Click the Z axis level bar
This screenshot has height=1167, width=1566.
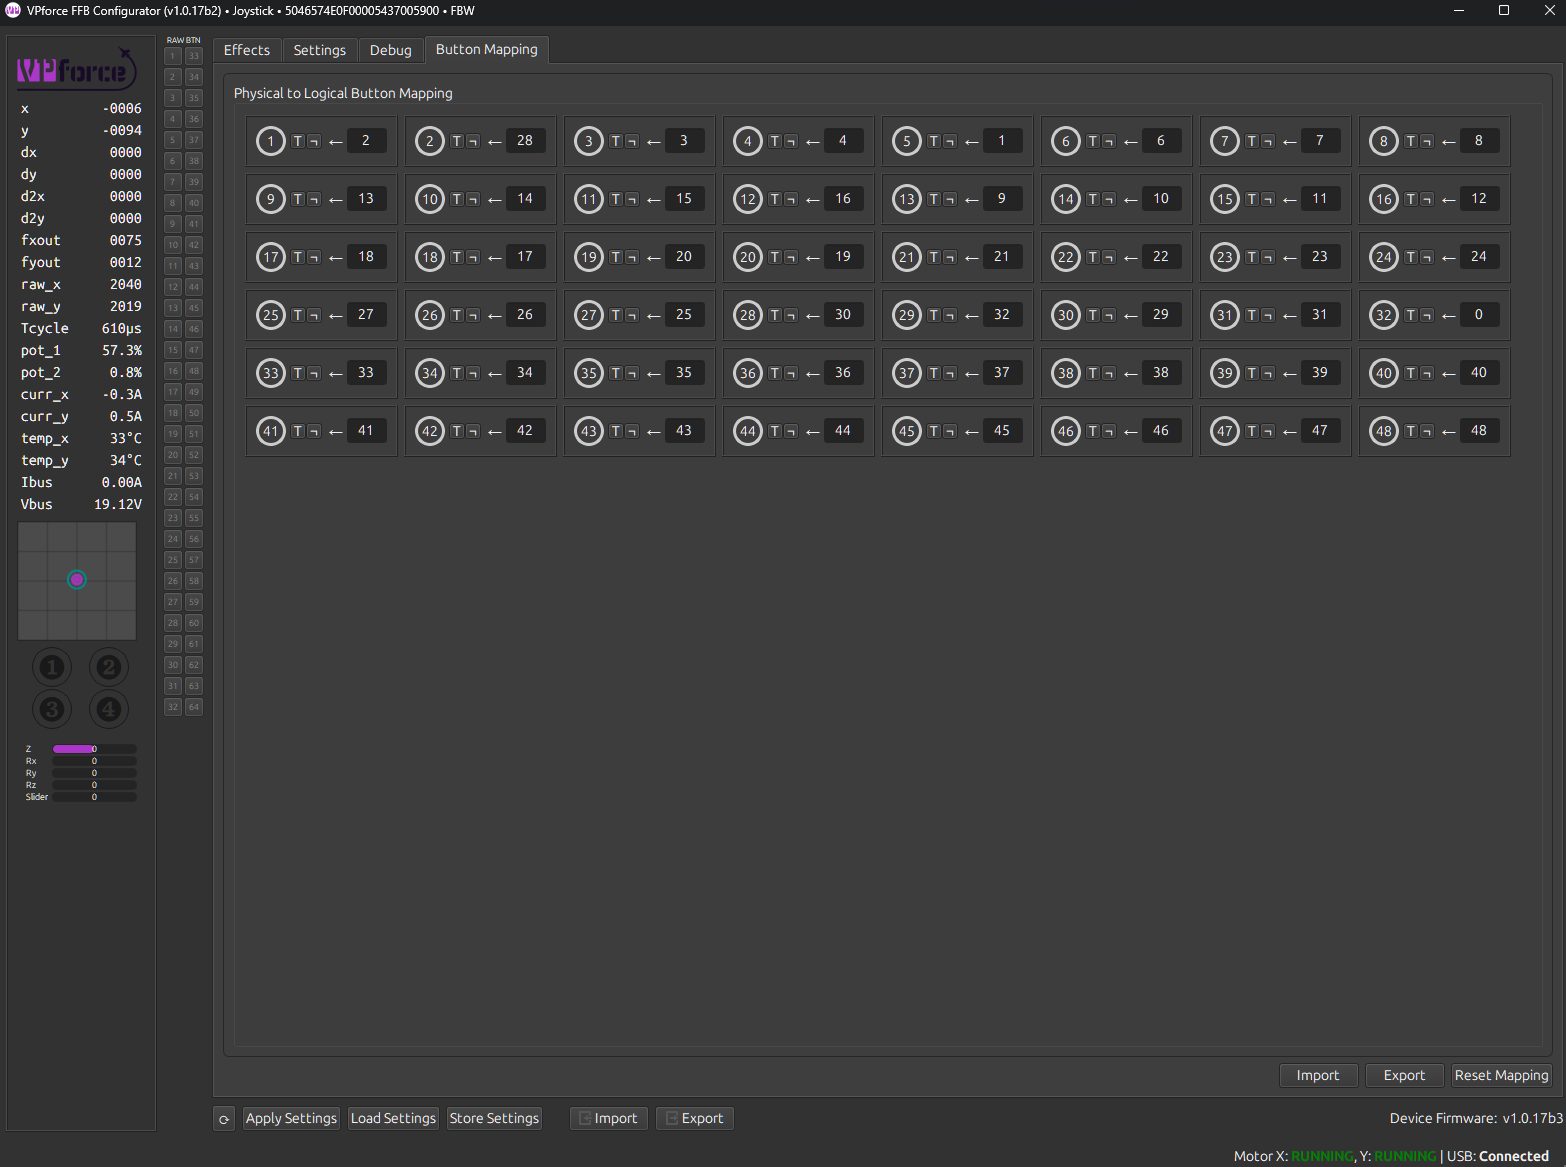pyautogui.click(x=95, y=749)
